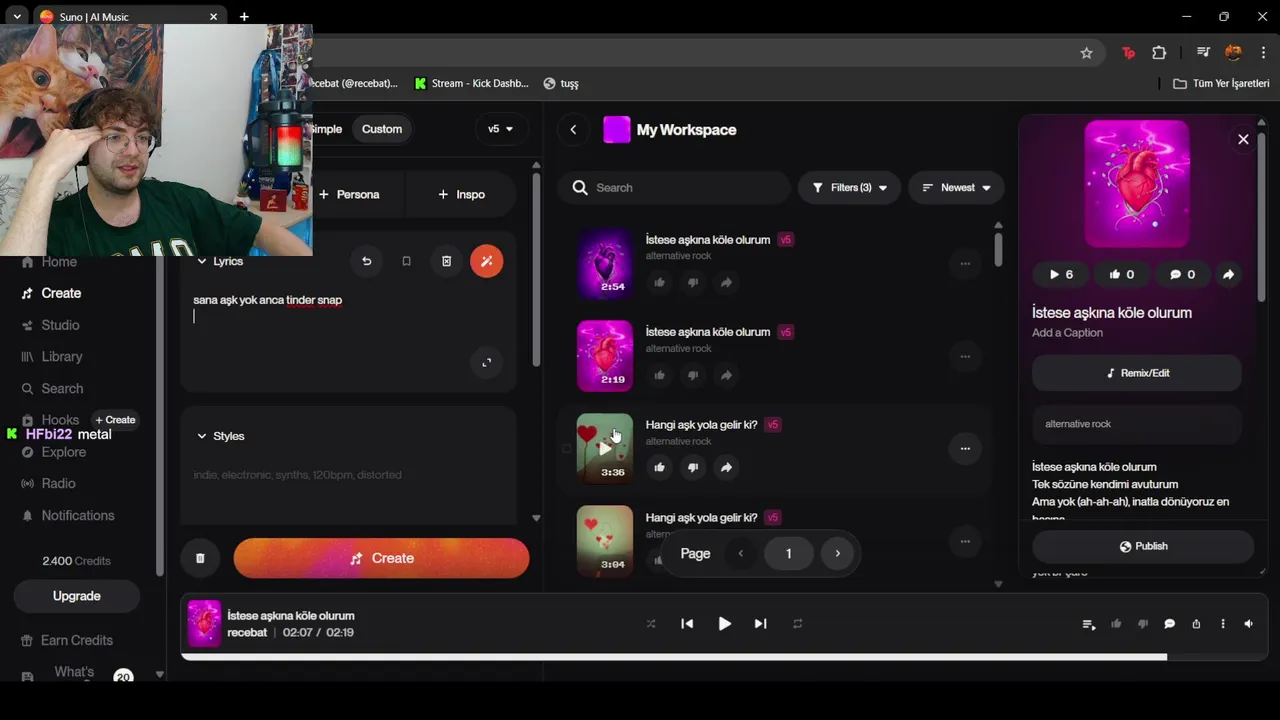Screen dimensions: 1280x720
Task: Click the orange Create song button
Action: point(381,558)
